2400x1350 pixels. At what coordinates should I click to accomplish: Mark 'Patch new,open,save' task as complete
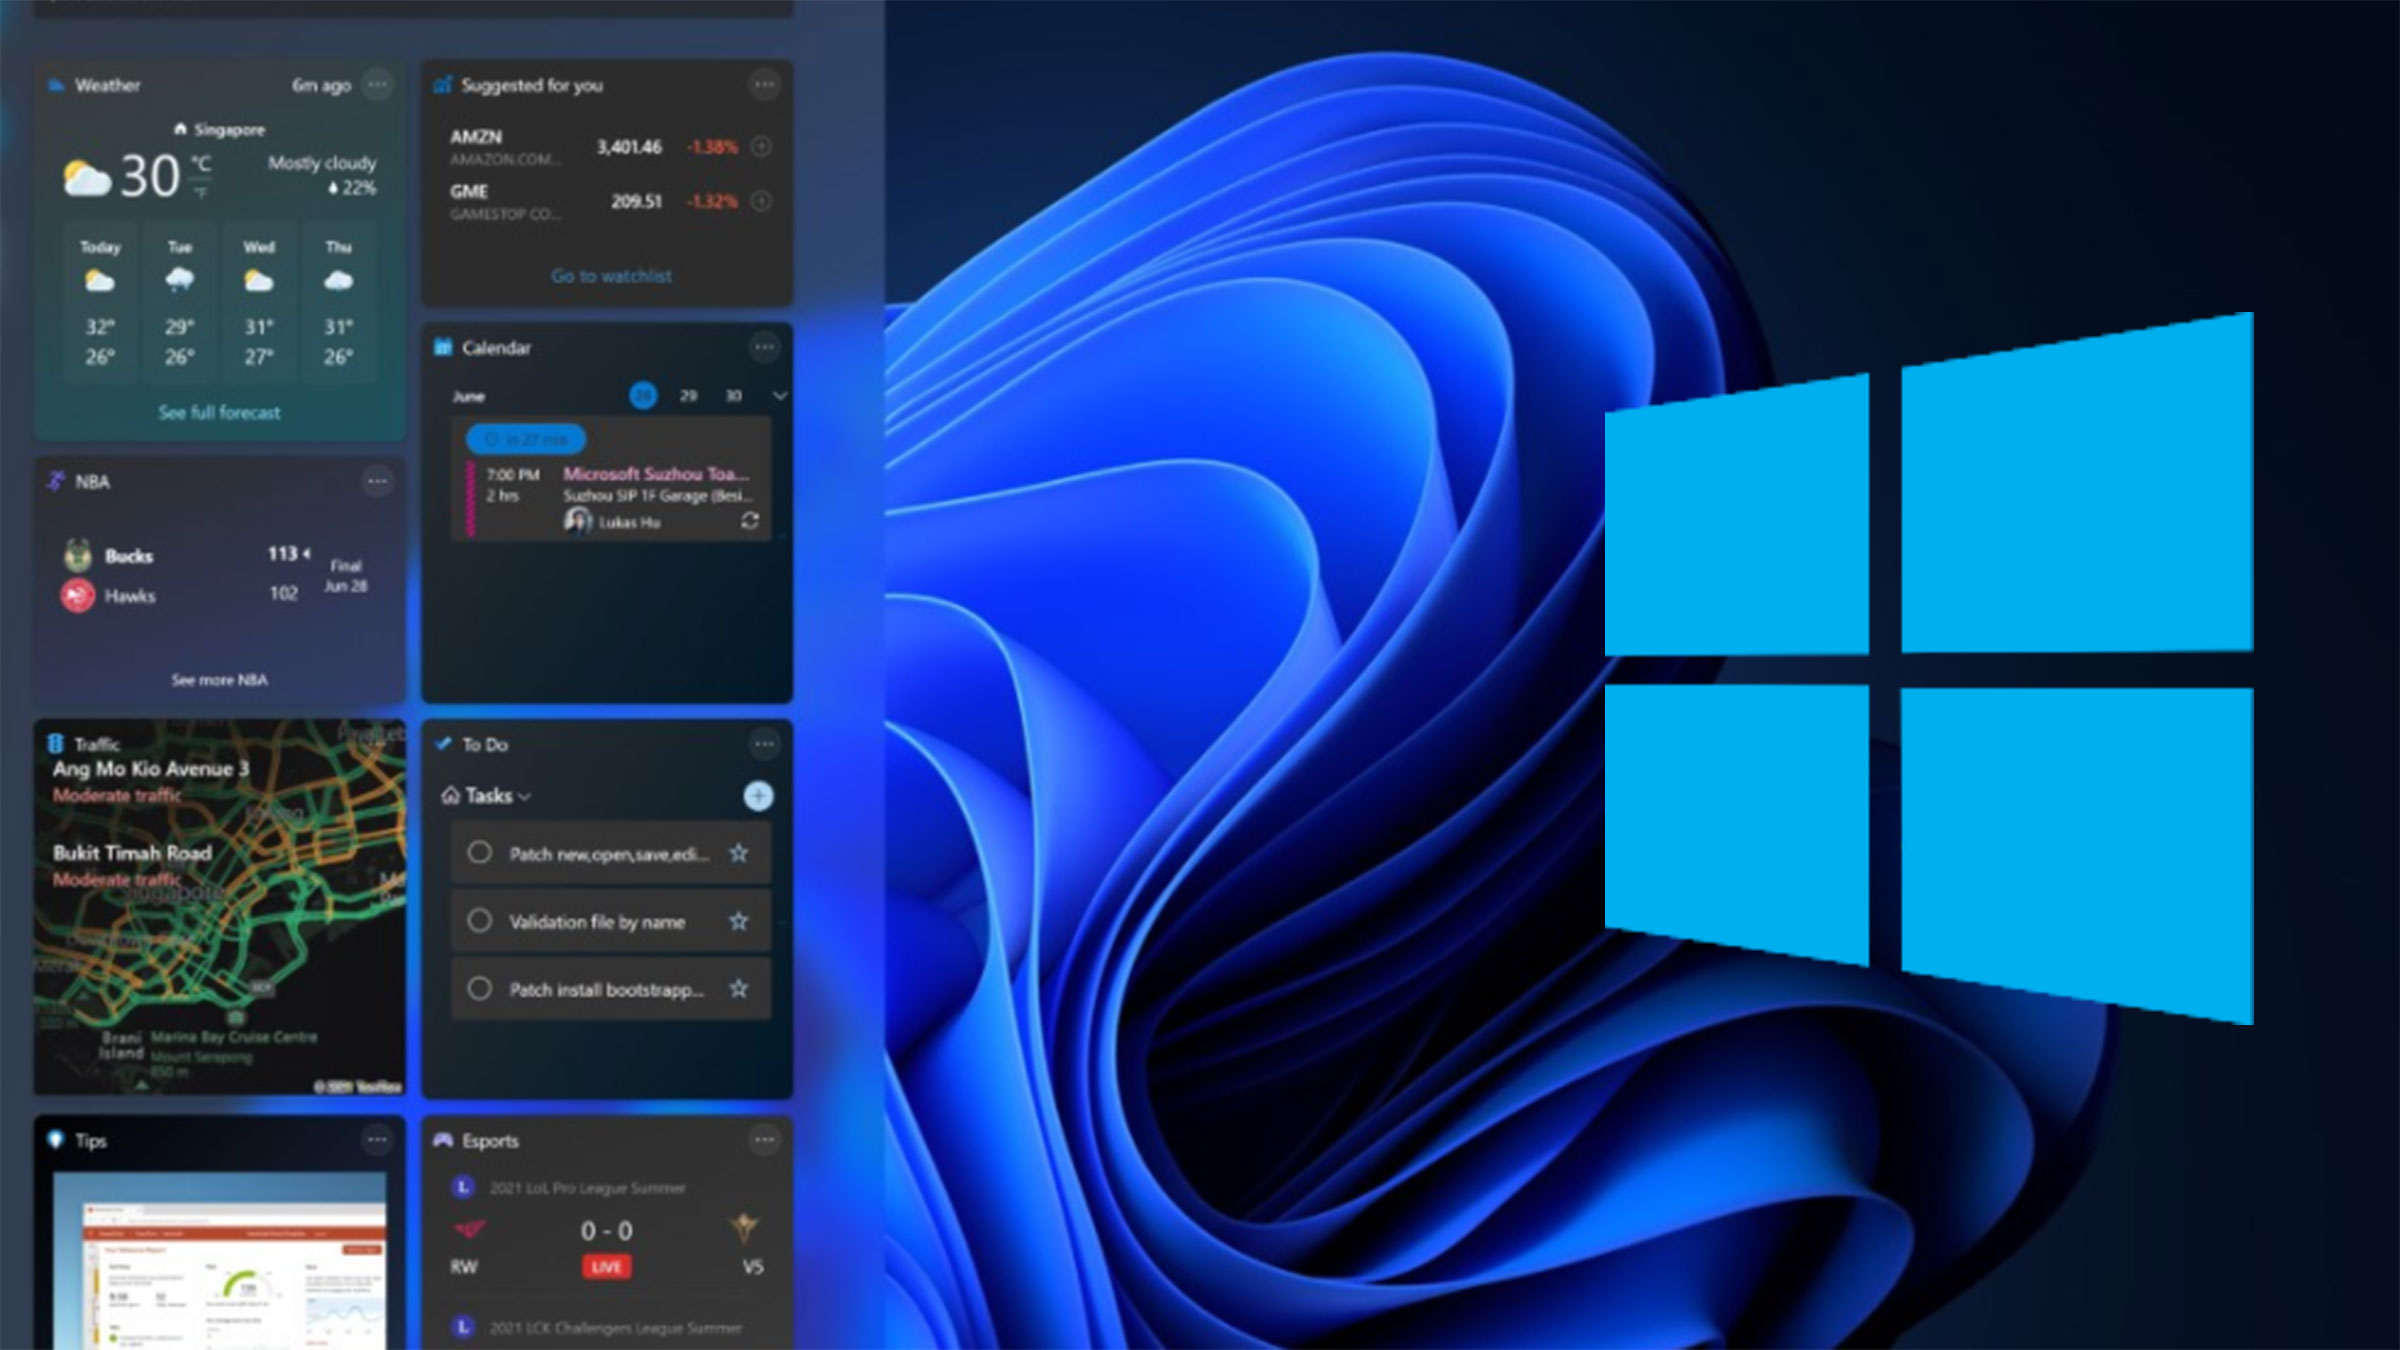pos(480,854)
